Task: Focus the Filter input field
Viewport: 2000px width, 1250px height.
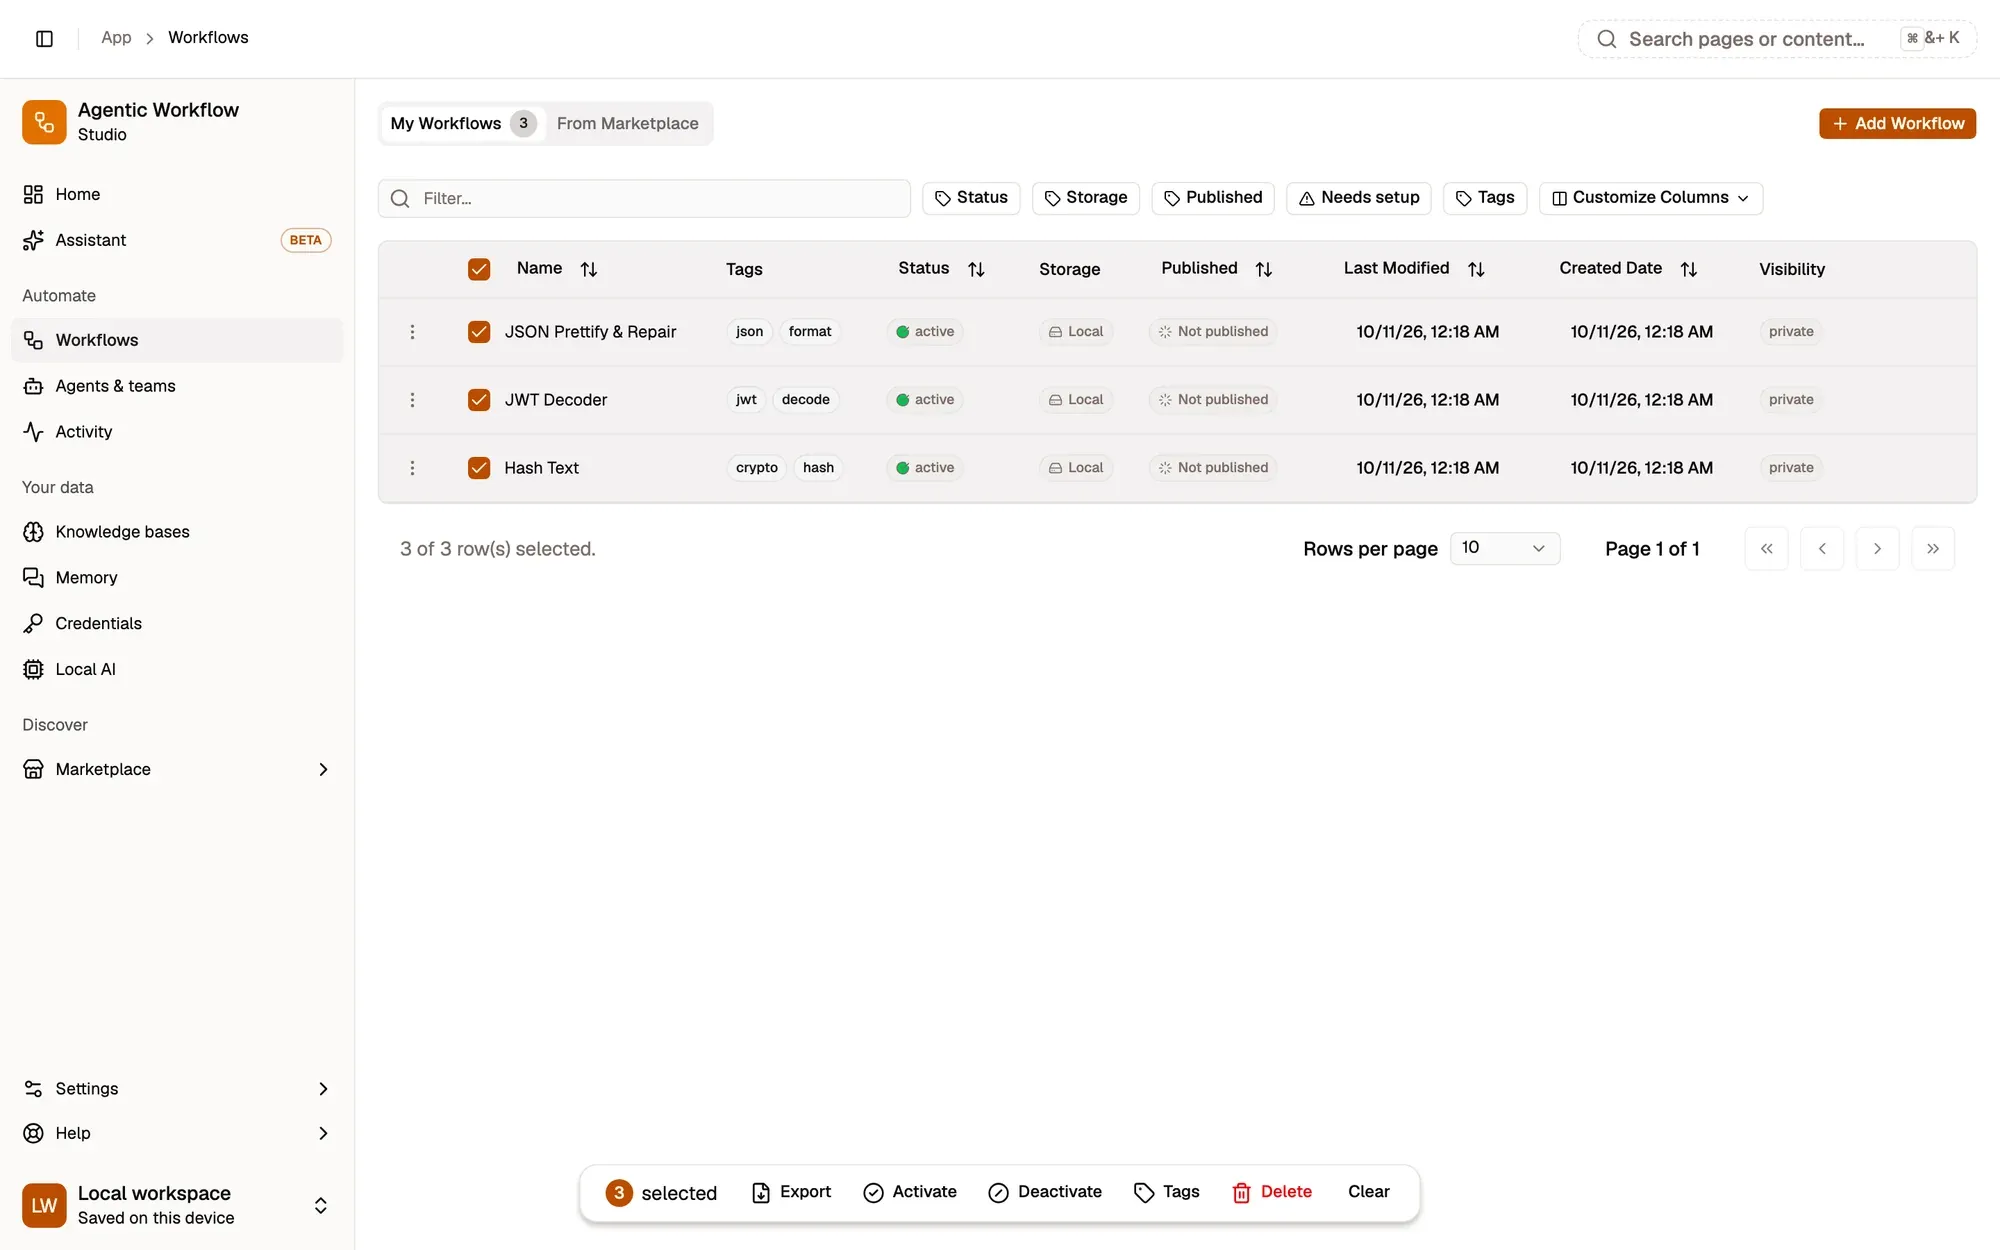Action: click(644, 199)
